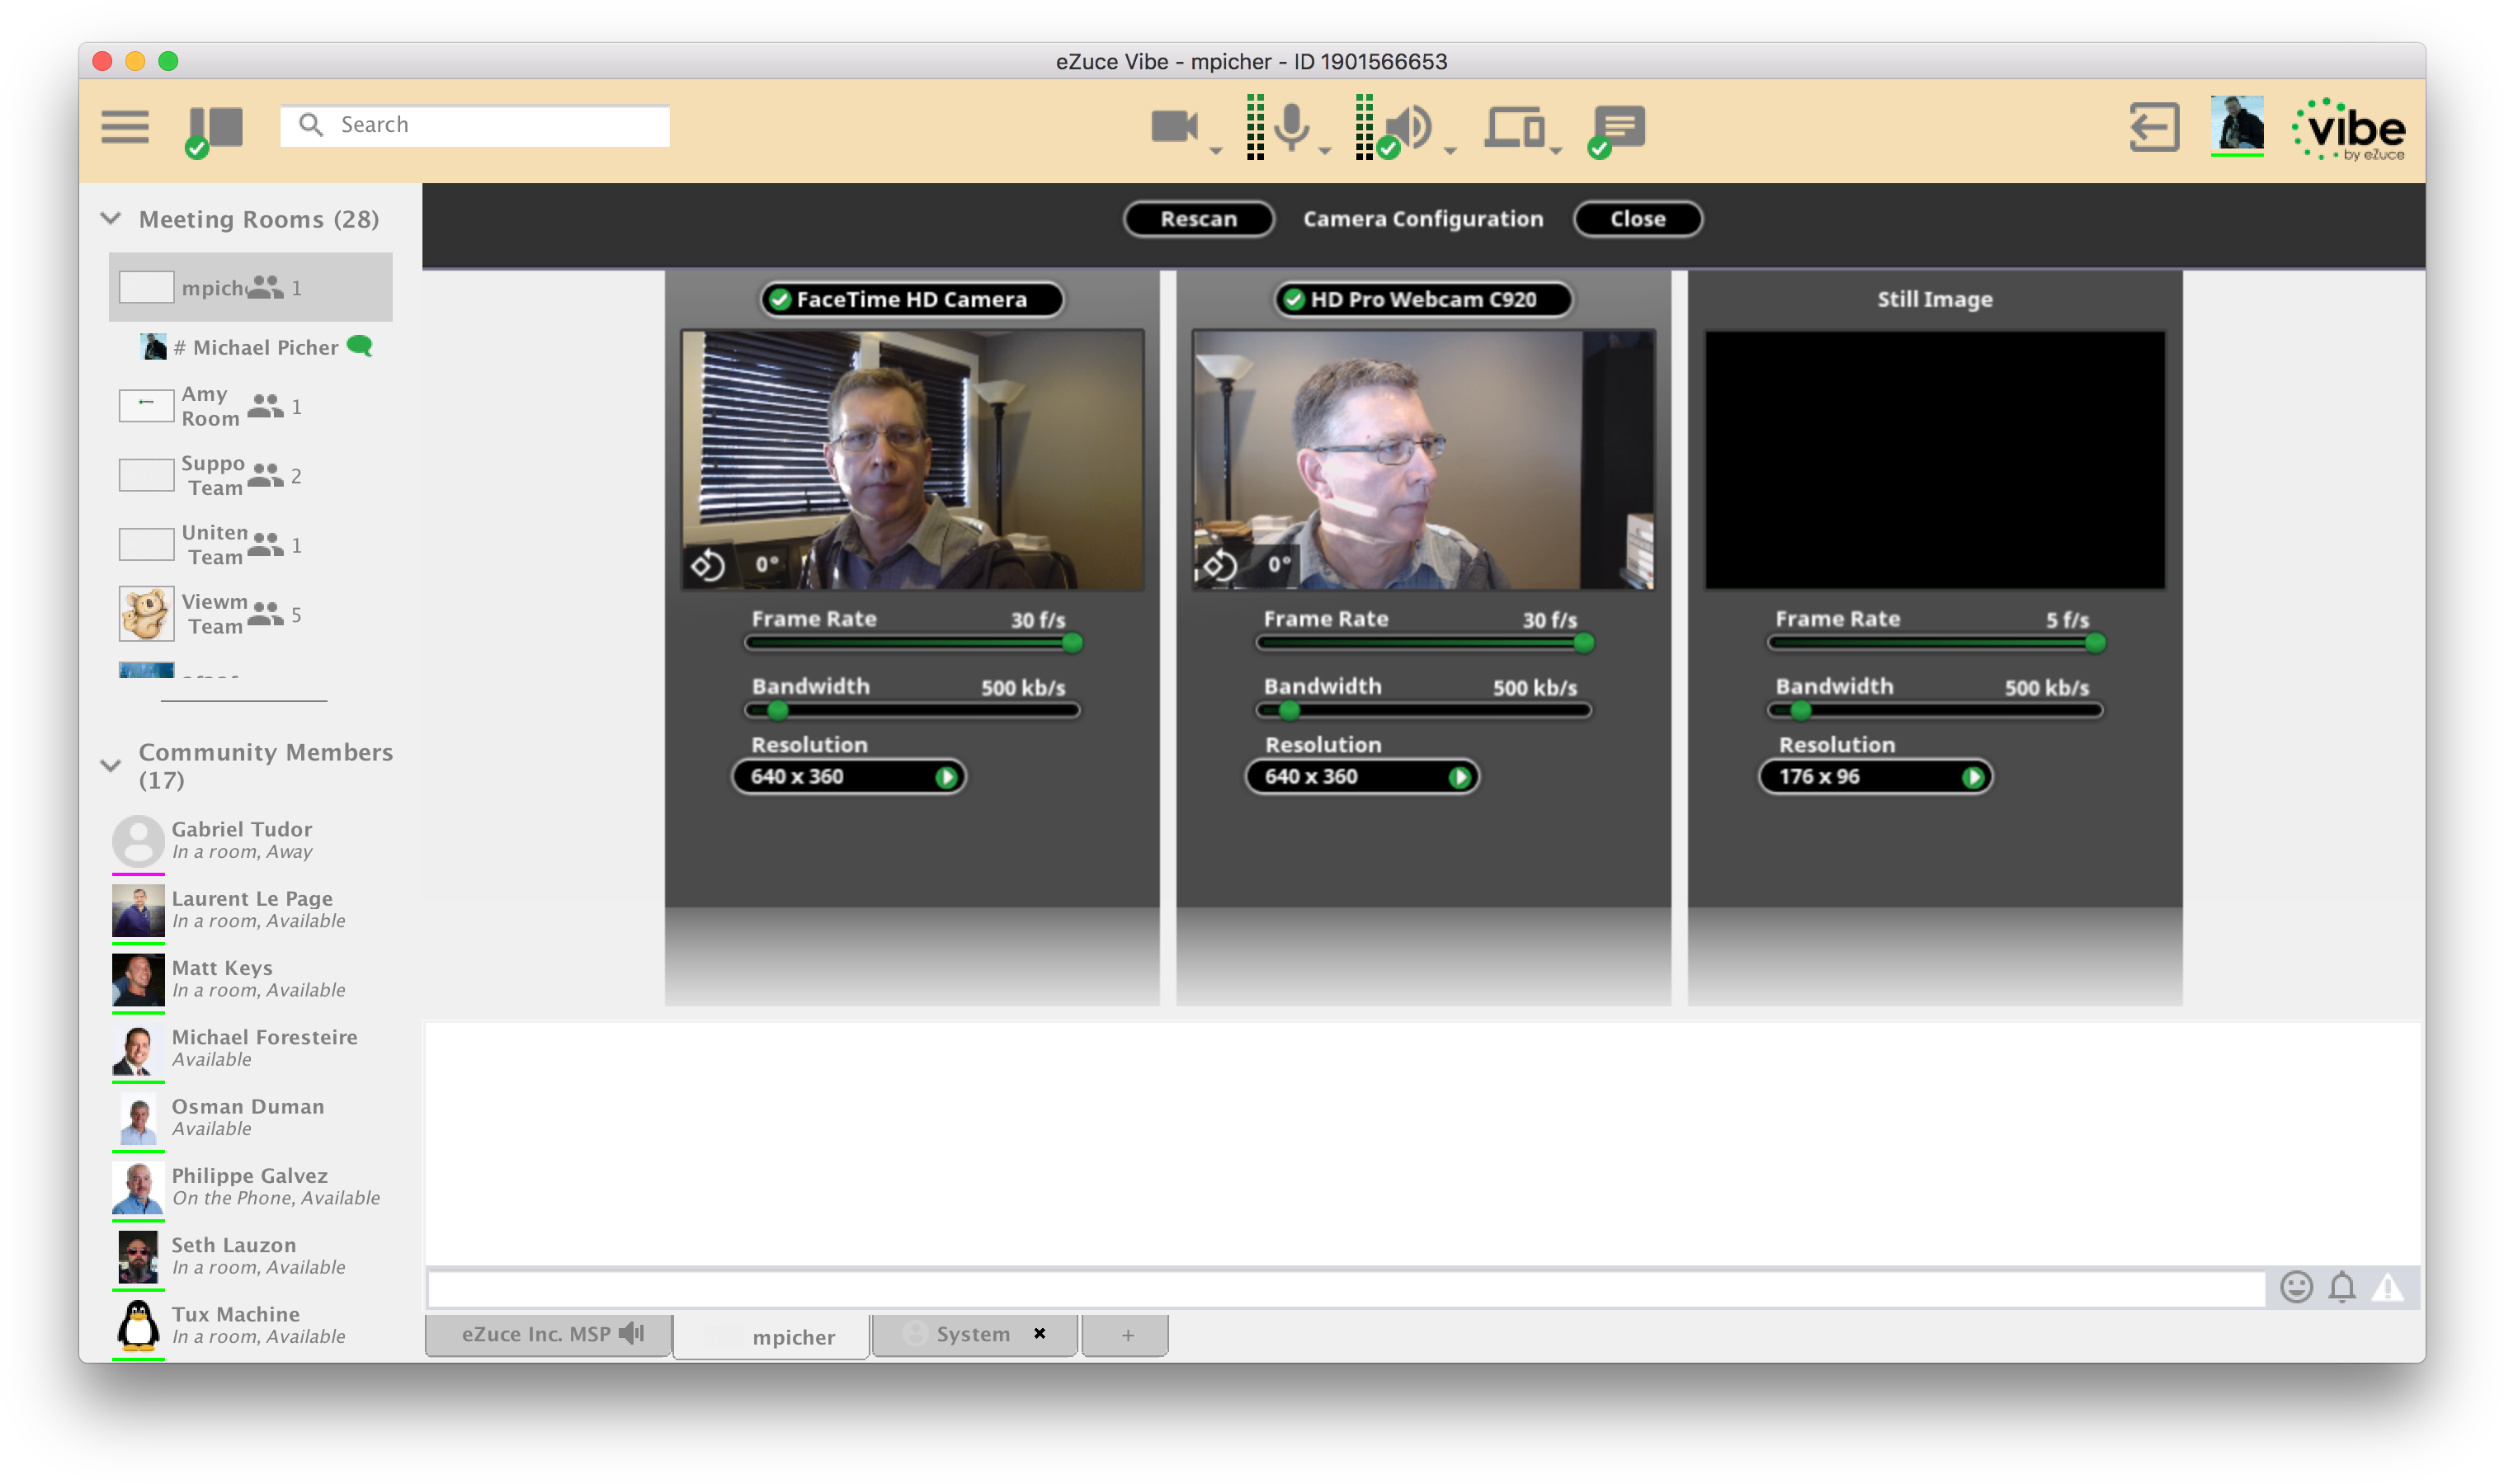Image resolution: width=2504 pixels, height=1484 pixels.
Task: Collapse the Community Members section
Action: click(111, 766)
